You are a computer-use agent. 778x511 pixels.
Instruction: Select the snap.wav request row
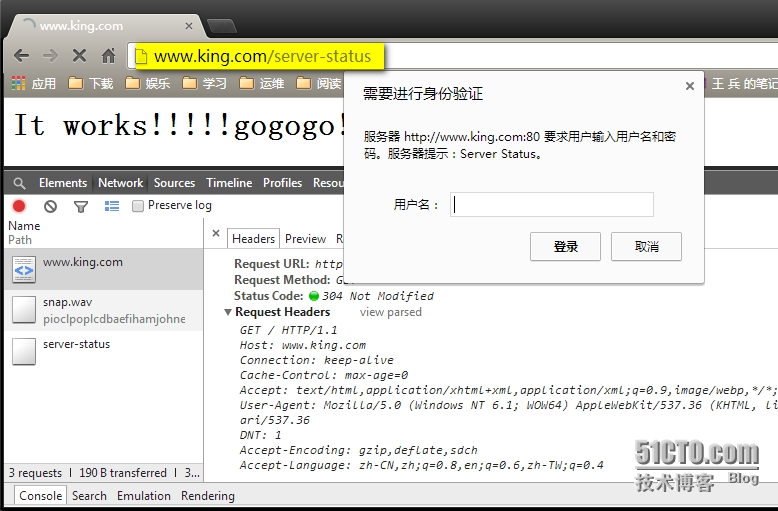tap(104, 311)
